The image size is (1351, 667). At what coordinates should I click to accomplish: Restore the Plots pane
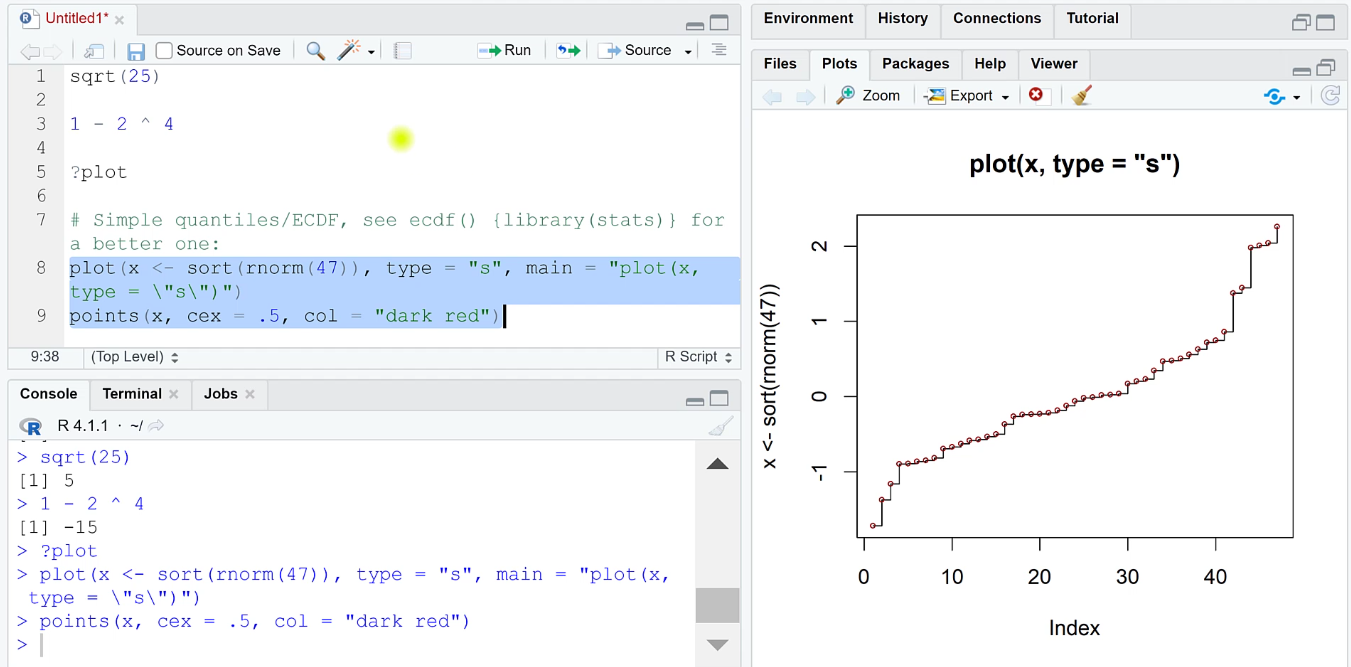point(1326,68)
